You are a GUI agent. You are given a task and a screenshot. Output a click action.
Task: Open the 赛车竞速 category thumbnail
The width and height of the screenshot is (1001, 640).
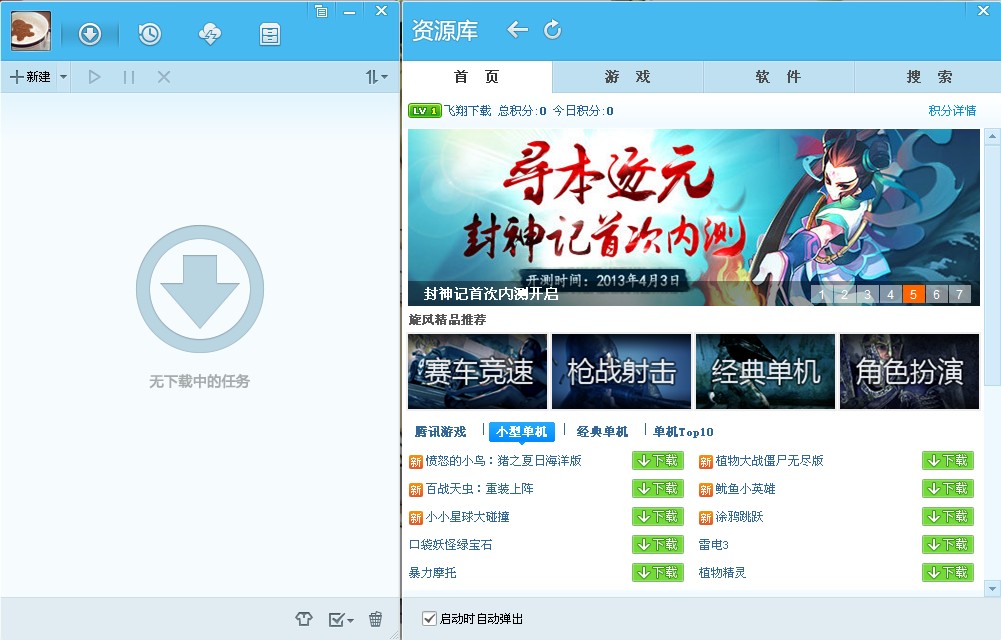pos(477,372)
